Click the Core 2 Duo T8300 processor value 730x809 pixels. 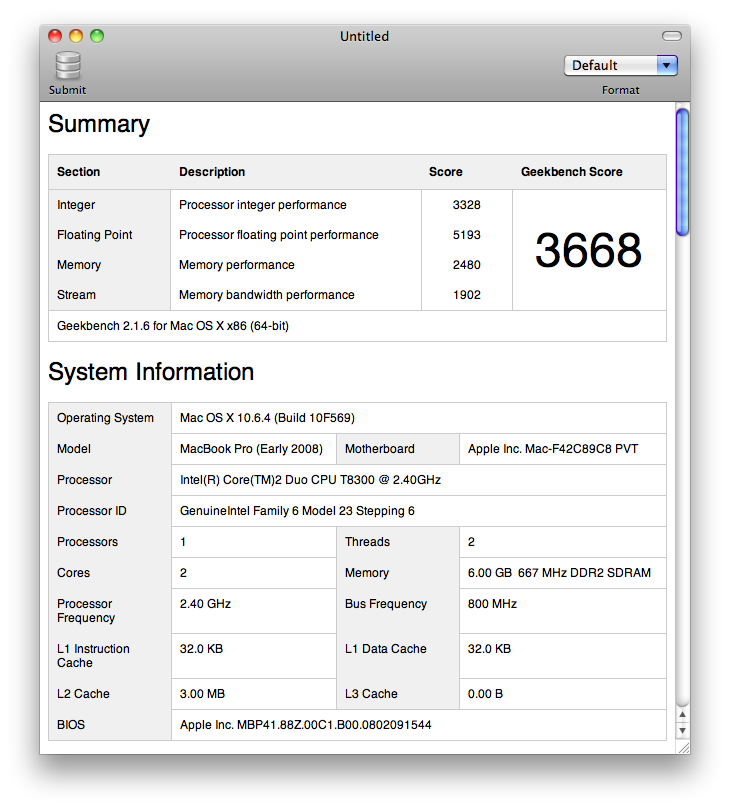pyautogui.click(x=310, y=480)
